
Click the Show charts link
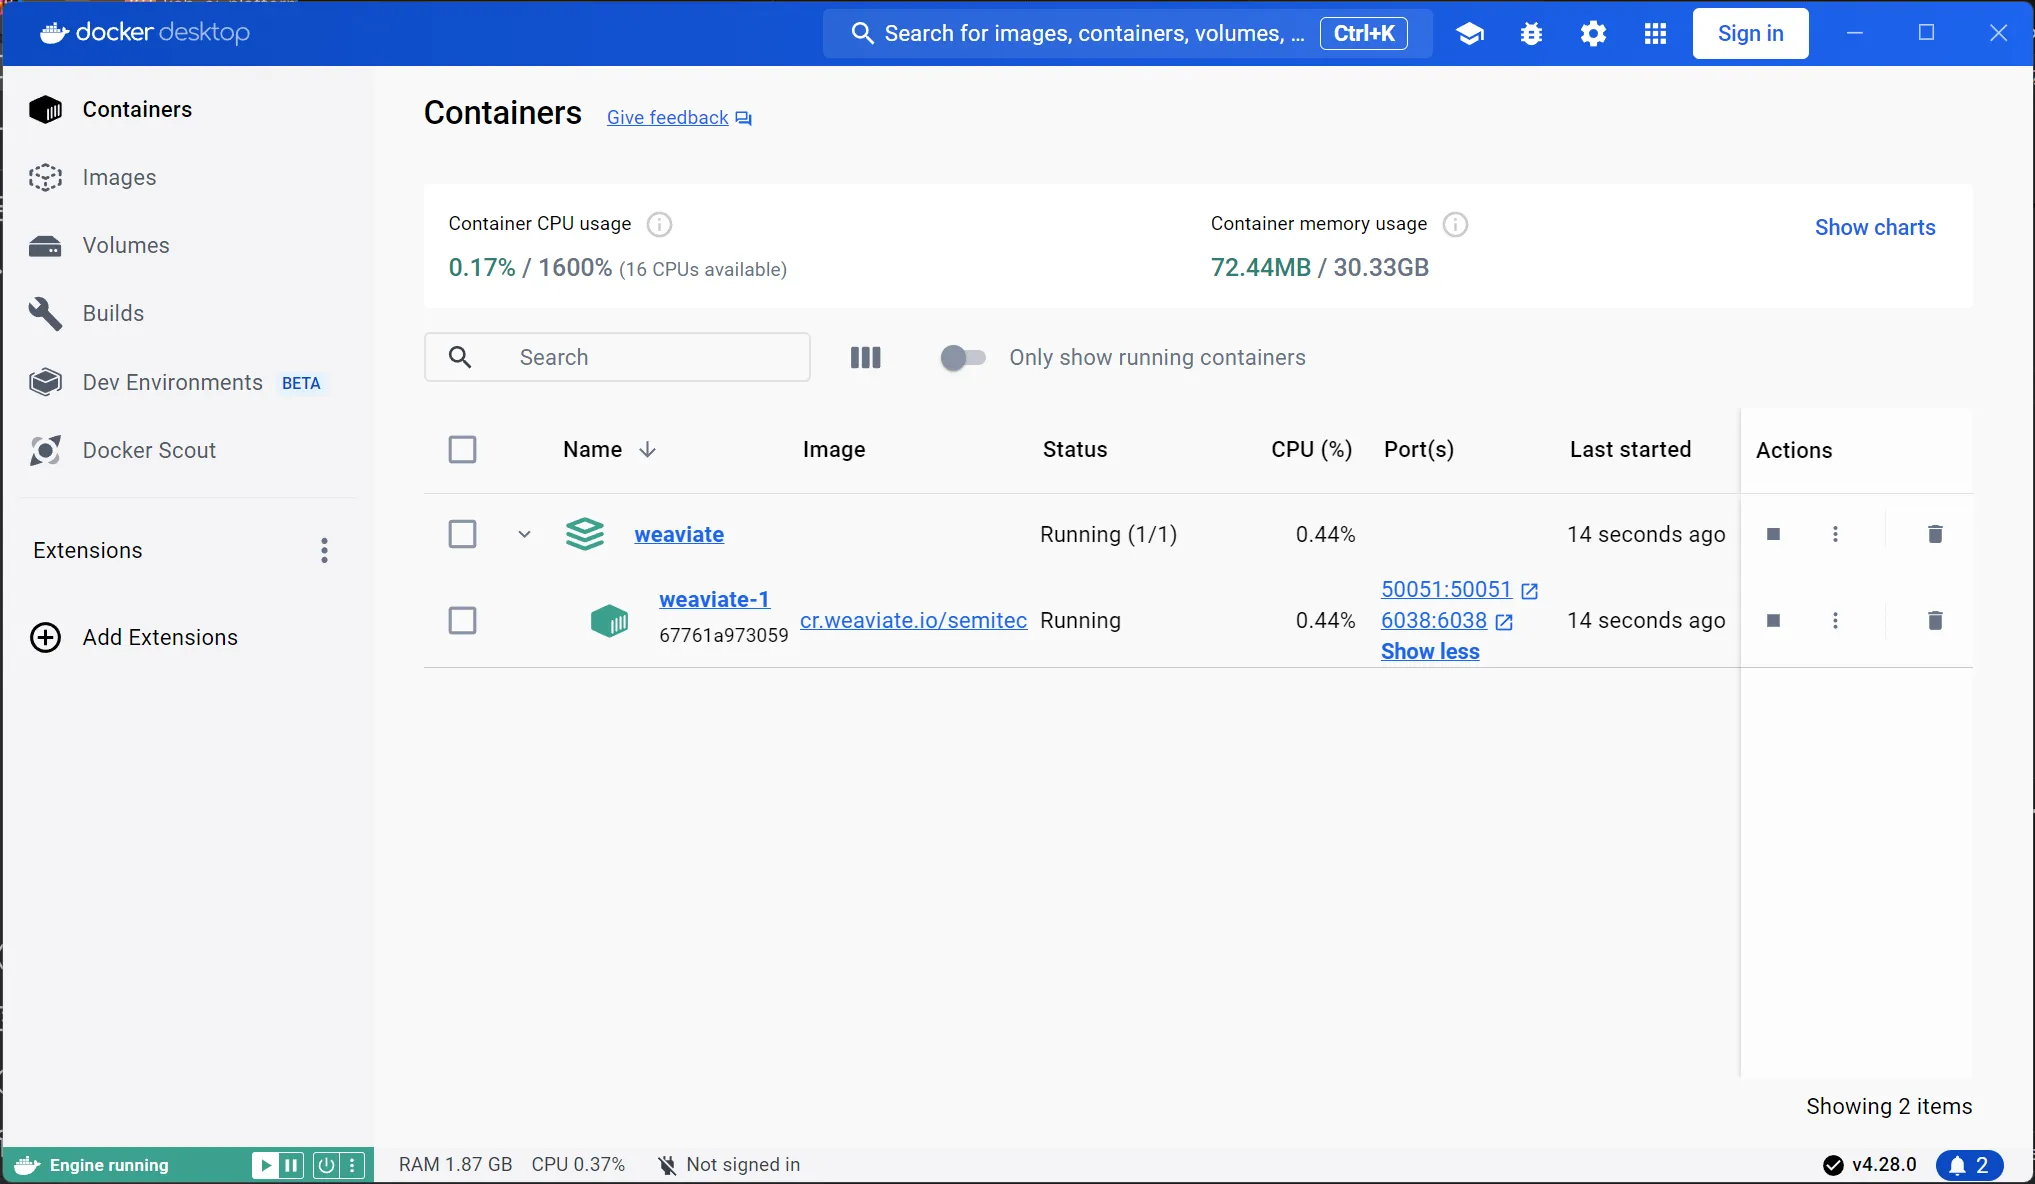(1874, 227)
